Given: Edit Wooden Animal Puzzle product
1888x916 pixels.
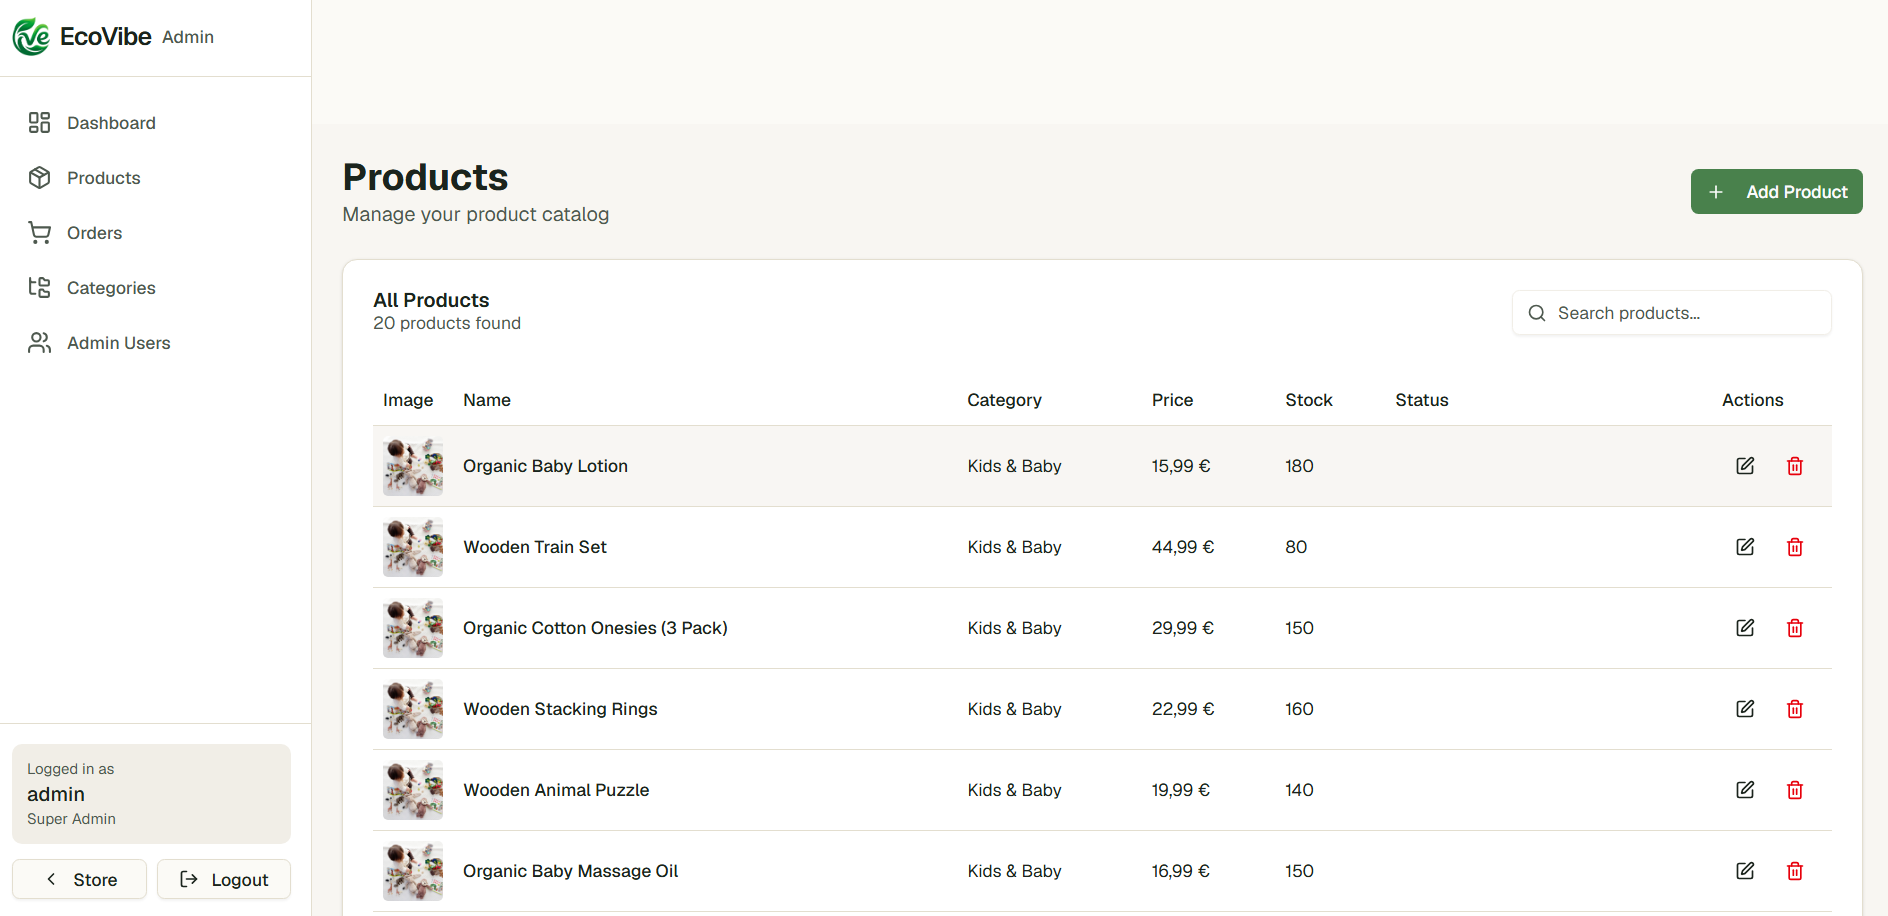Looking at the screenshot, I should click(x=1745, y=790).
